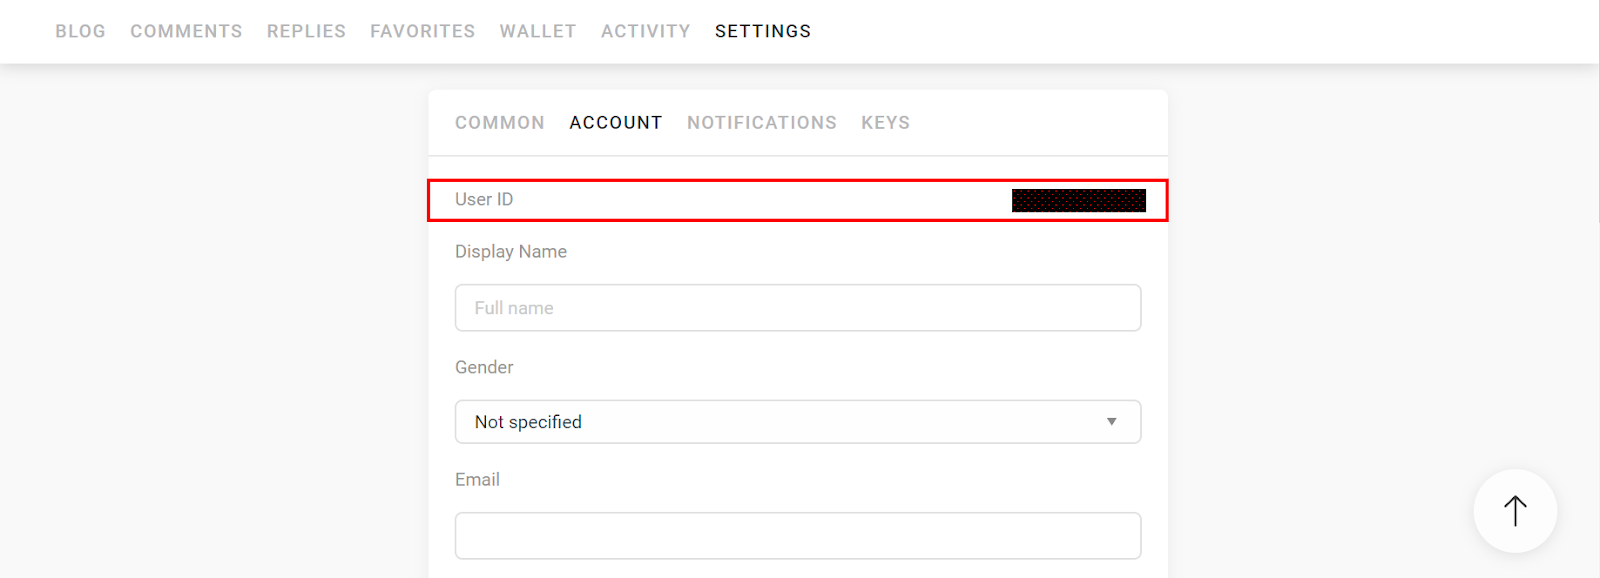Switch to the Common settings tab

click(500, 123)
